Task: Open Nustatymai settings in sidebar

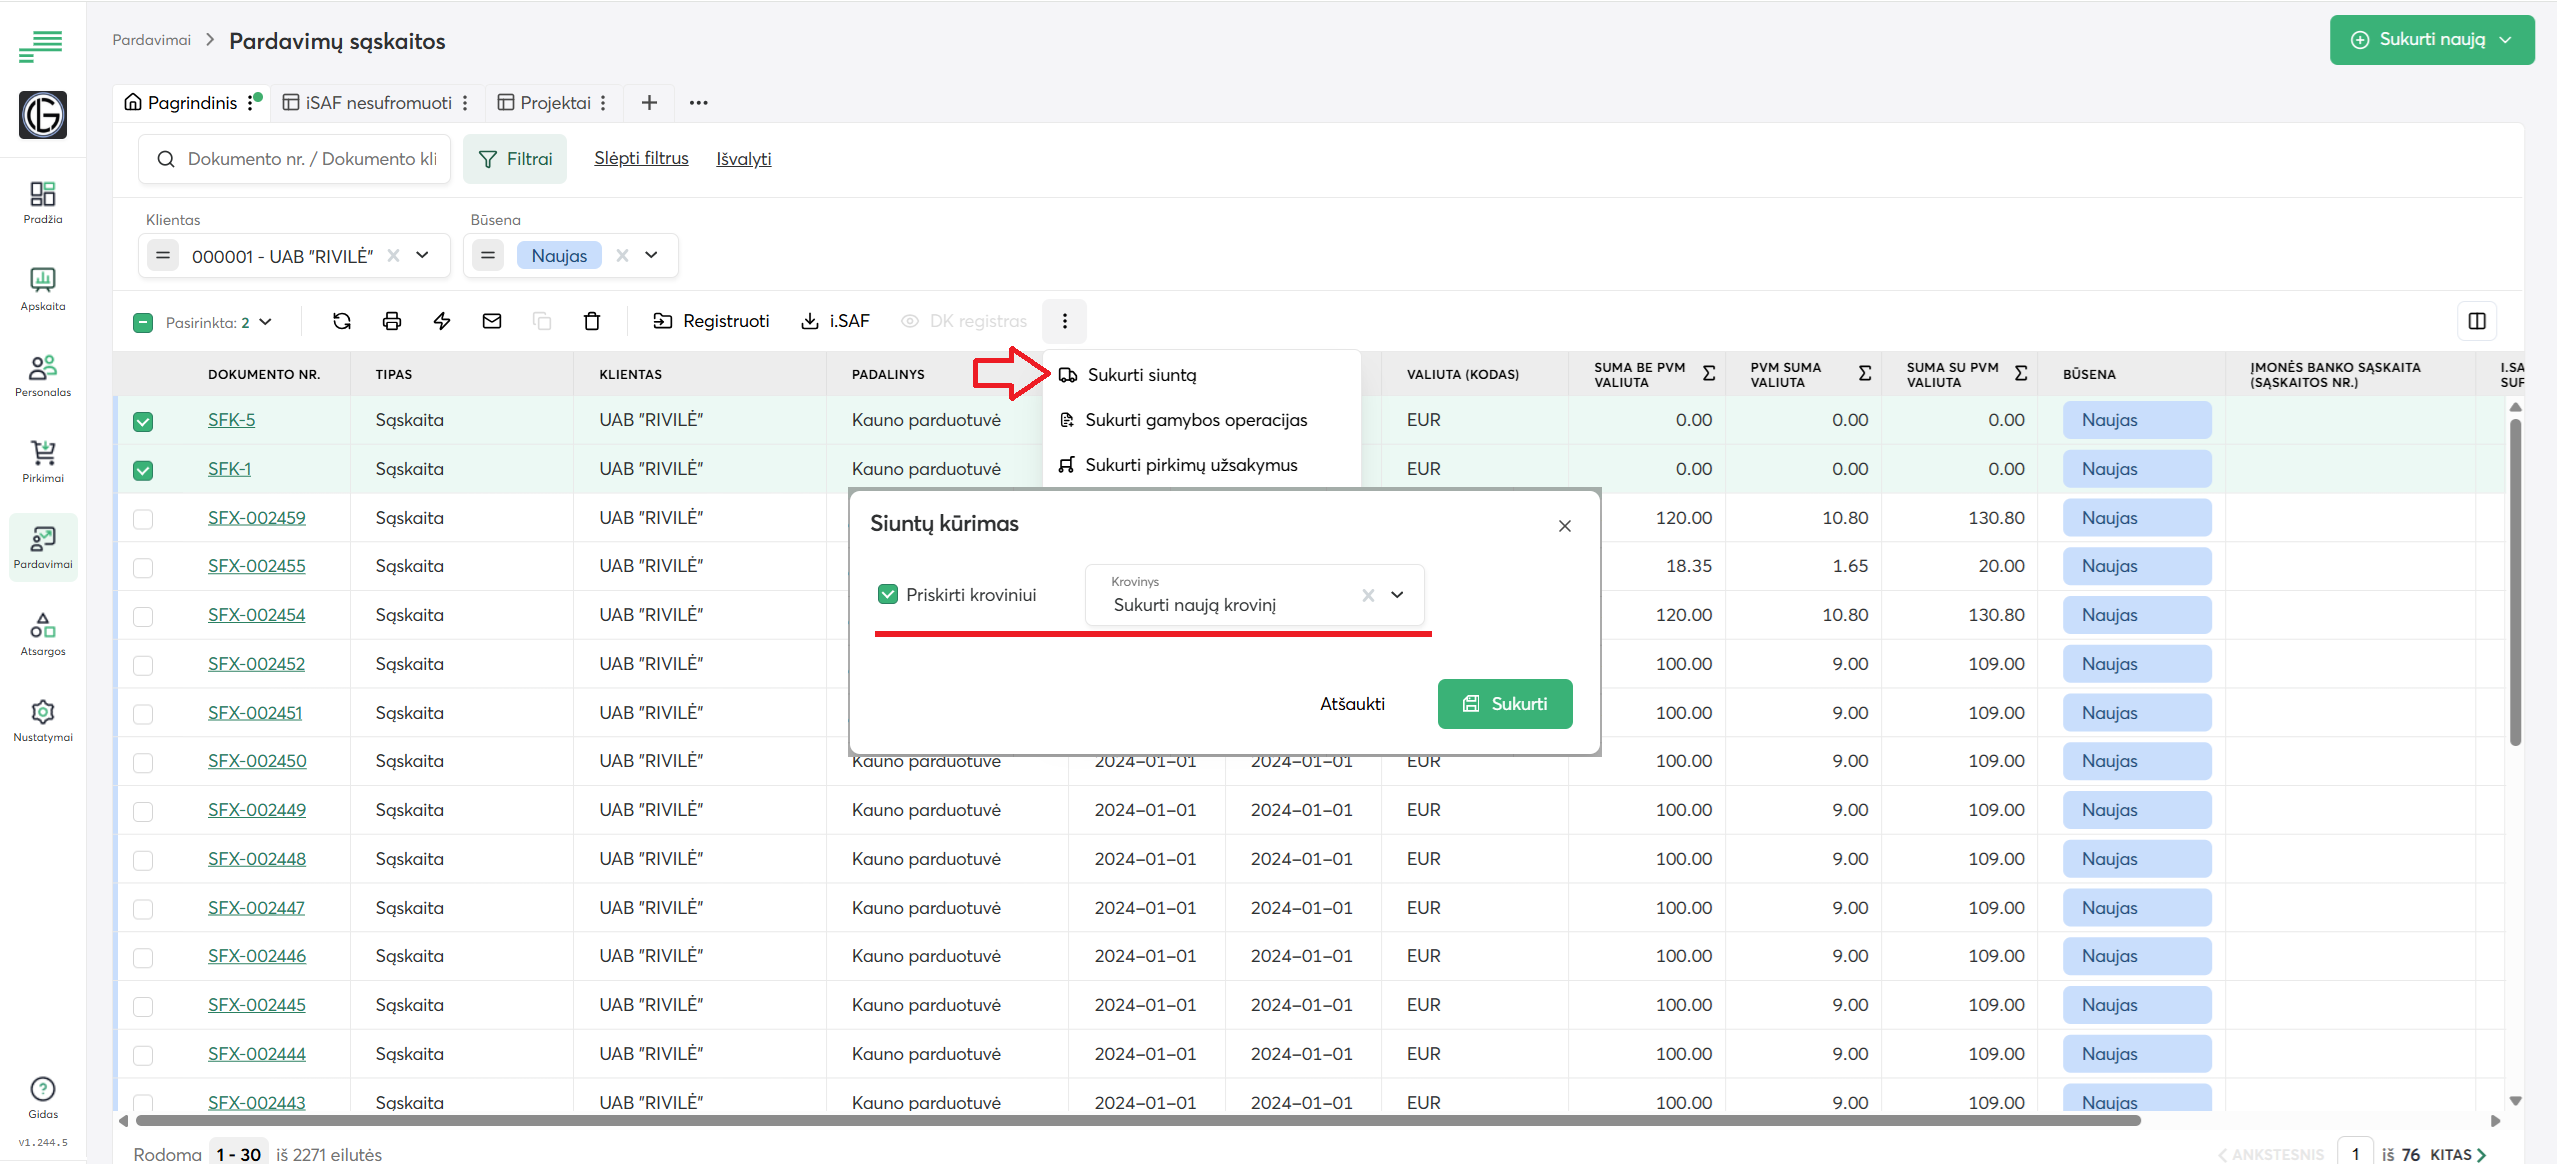Action: click(43, 720)
